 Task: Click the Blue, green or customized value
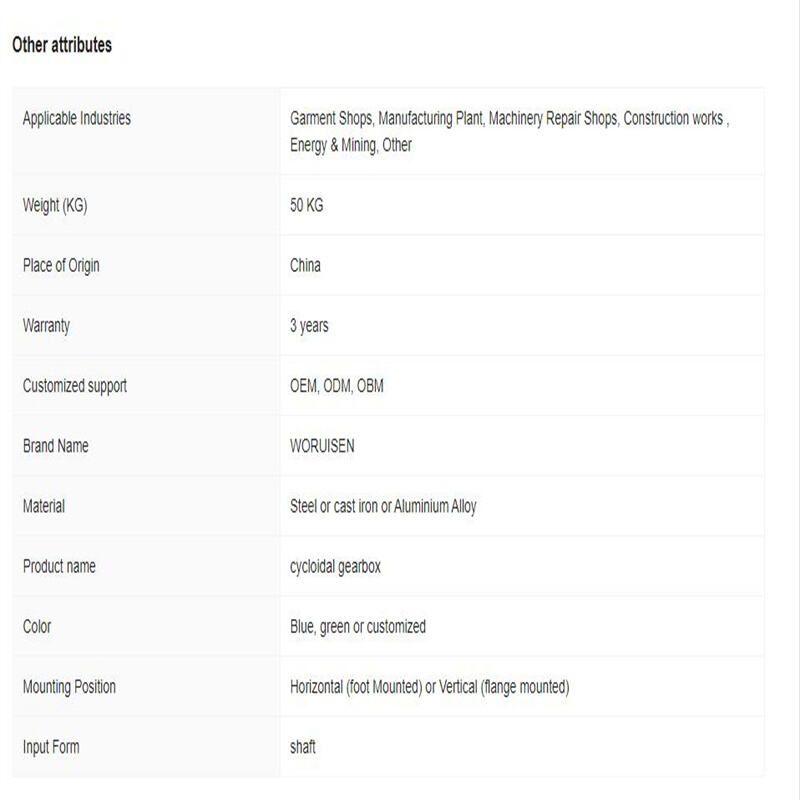(358, 627)
